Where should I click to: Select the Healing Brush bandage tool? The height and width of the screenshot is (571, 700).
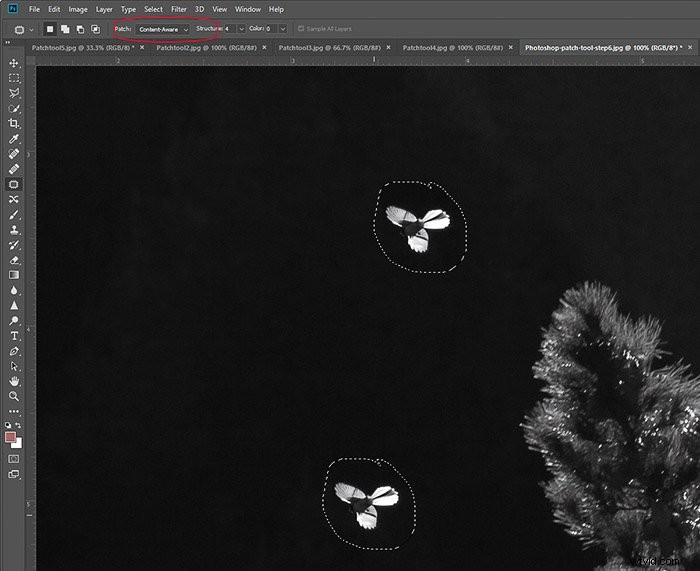point(14,169)
